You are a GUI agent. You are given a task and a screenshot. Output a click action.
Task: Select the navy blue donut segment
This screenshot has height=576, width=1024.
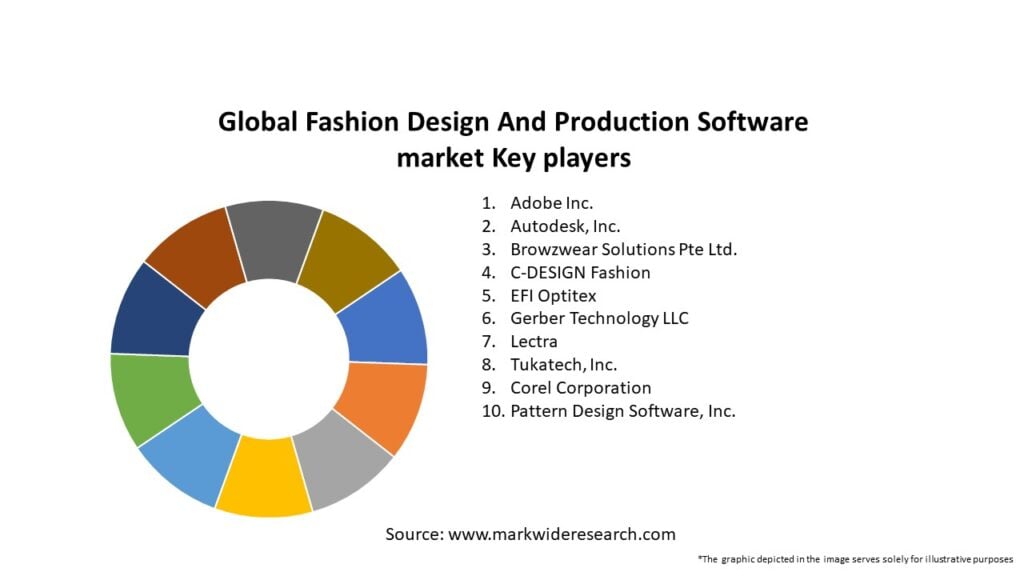[154, 310]
